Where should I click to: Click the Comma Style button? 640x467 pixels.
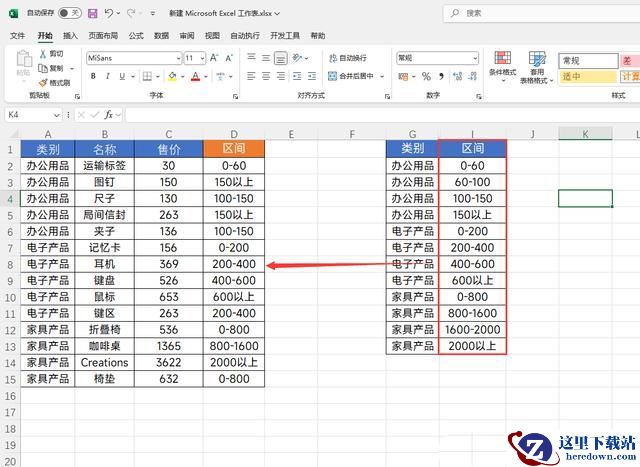pyautogui.click(x=441, y=76)
